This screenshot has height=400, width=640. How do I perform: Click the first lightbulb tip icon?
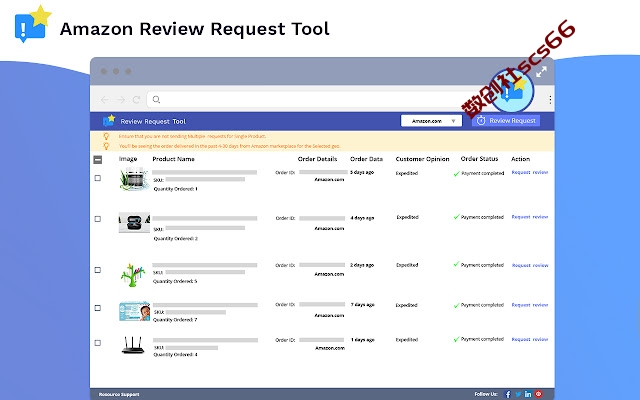[106, 136]
